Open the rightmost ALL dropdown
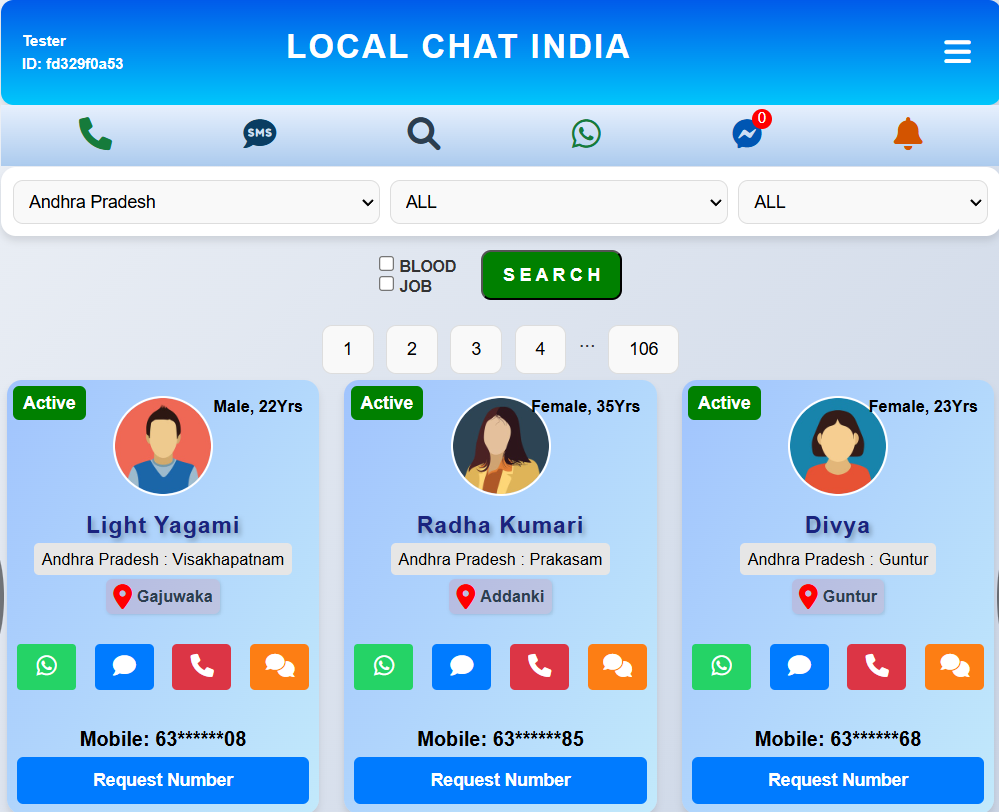This screenshot has height=812, width=999. coord(861,202)
